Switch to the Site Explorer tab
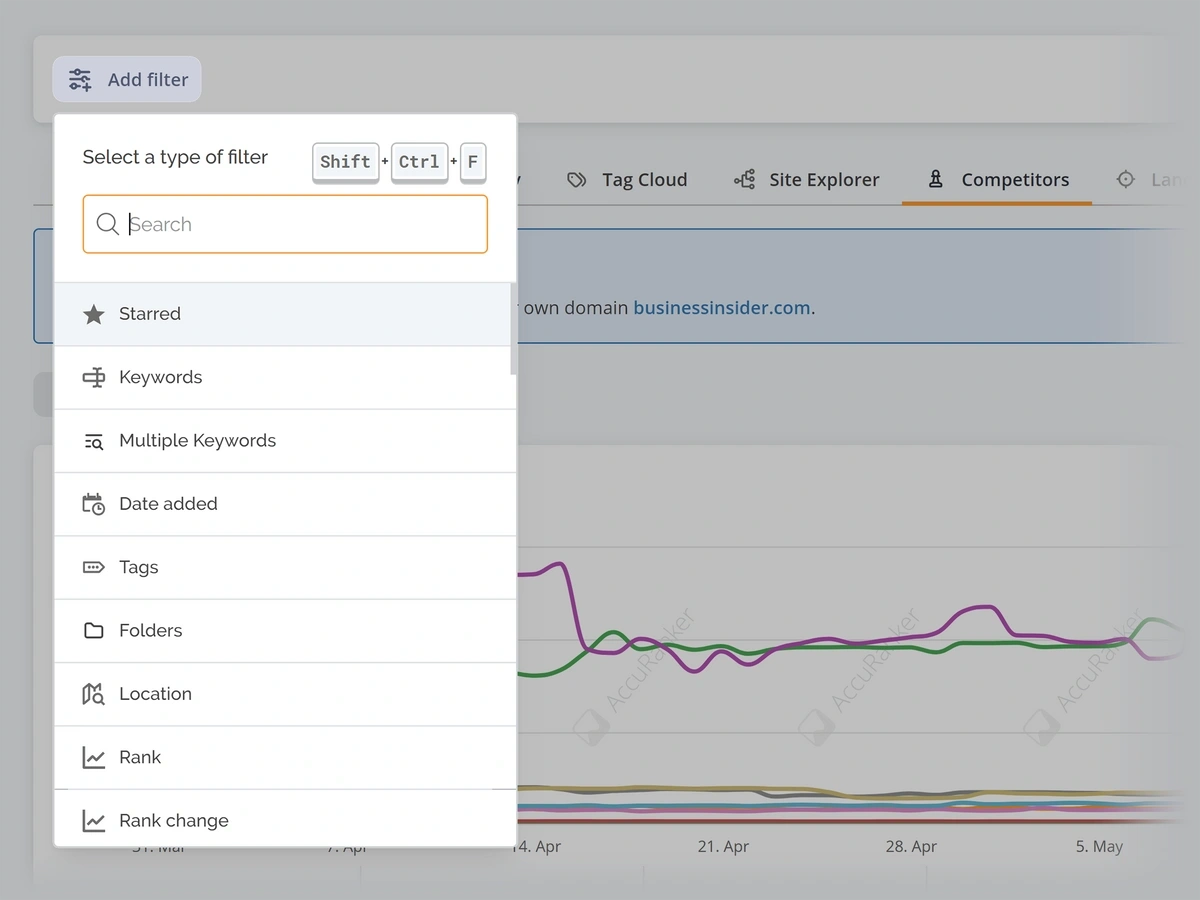1200x900 pixels. coord(806,180)
